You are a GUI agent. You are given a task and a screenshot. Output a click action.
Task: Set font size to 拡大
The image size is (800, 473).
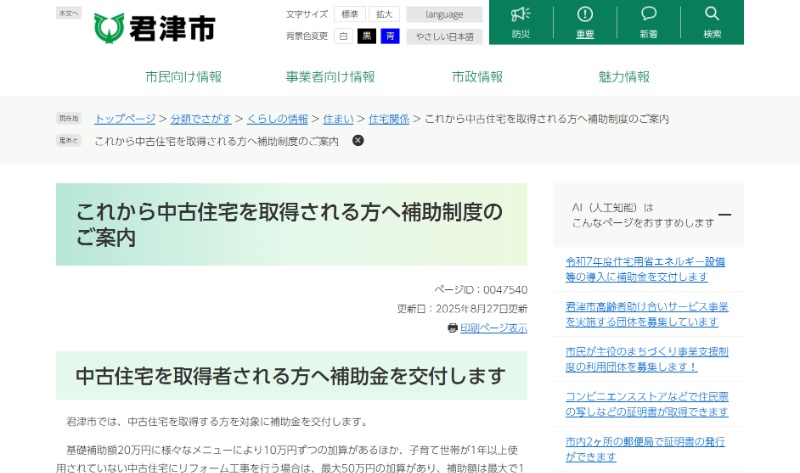383,15
